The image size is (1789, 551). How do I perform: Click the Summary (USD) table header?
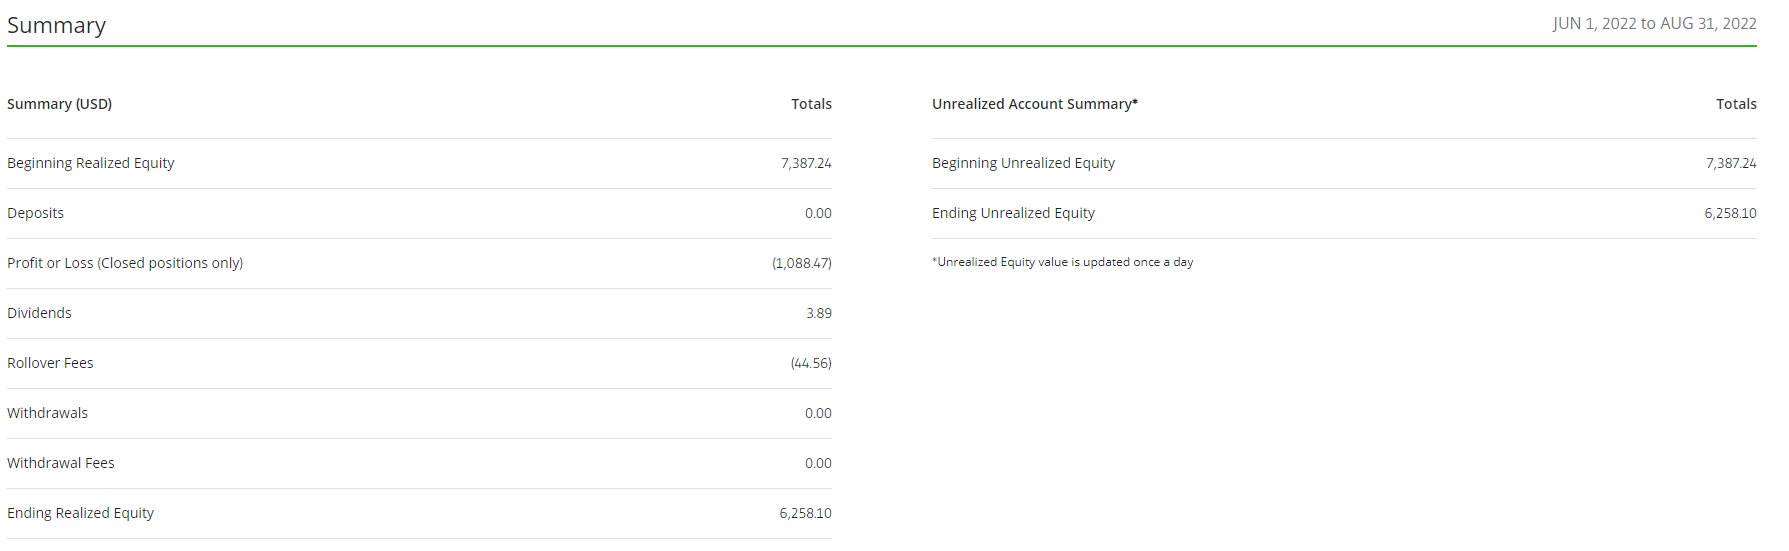(x=59, y=104)
